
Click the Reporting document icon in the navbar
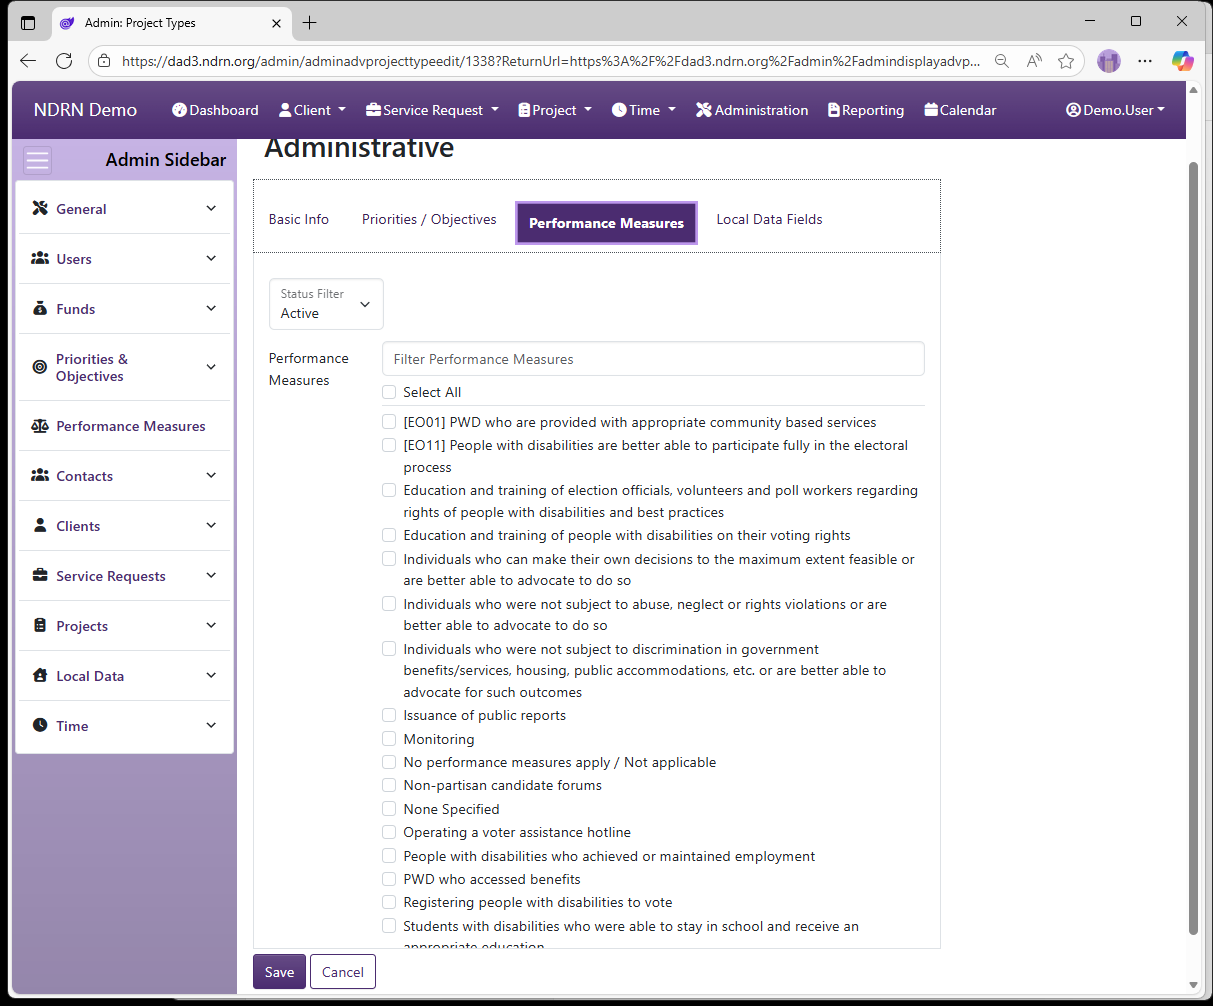click(834, 110)
